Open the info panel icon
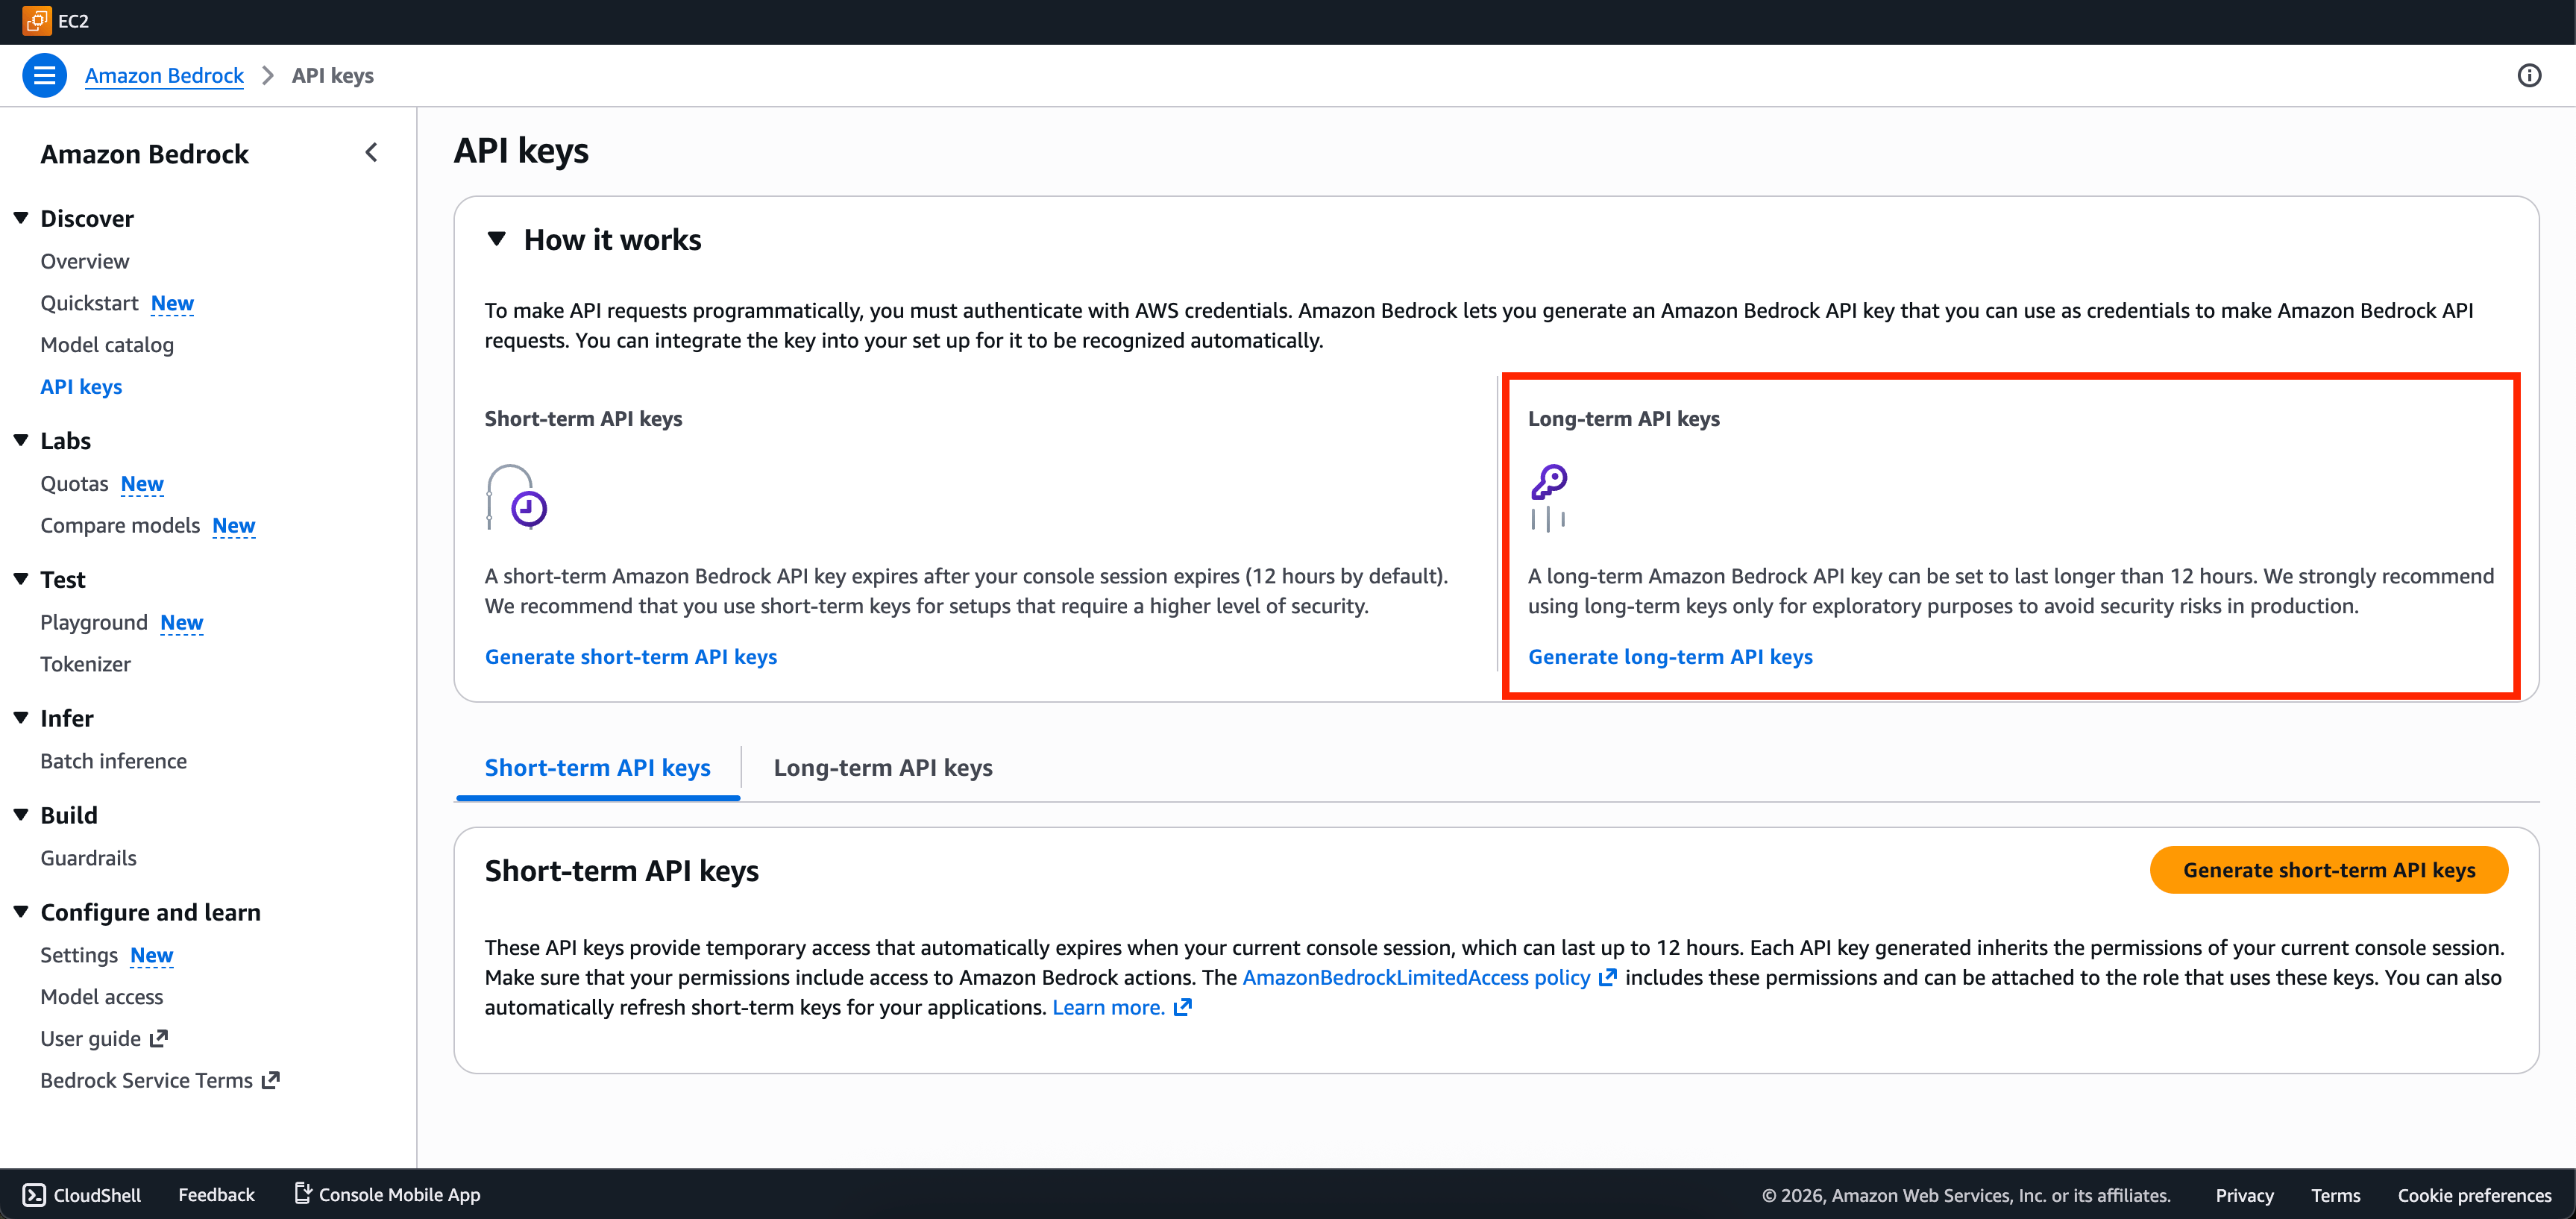Image resolution: width=2576 pixels, height=1219 pixels. [x=2529, y=75]
